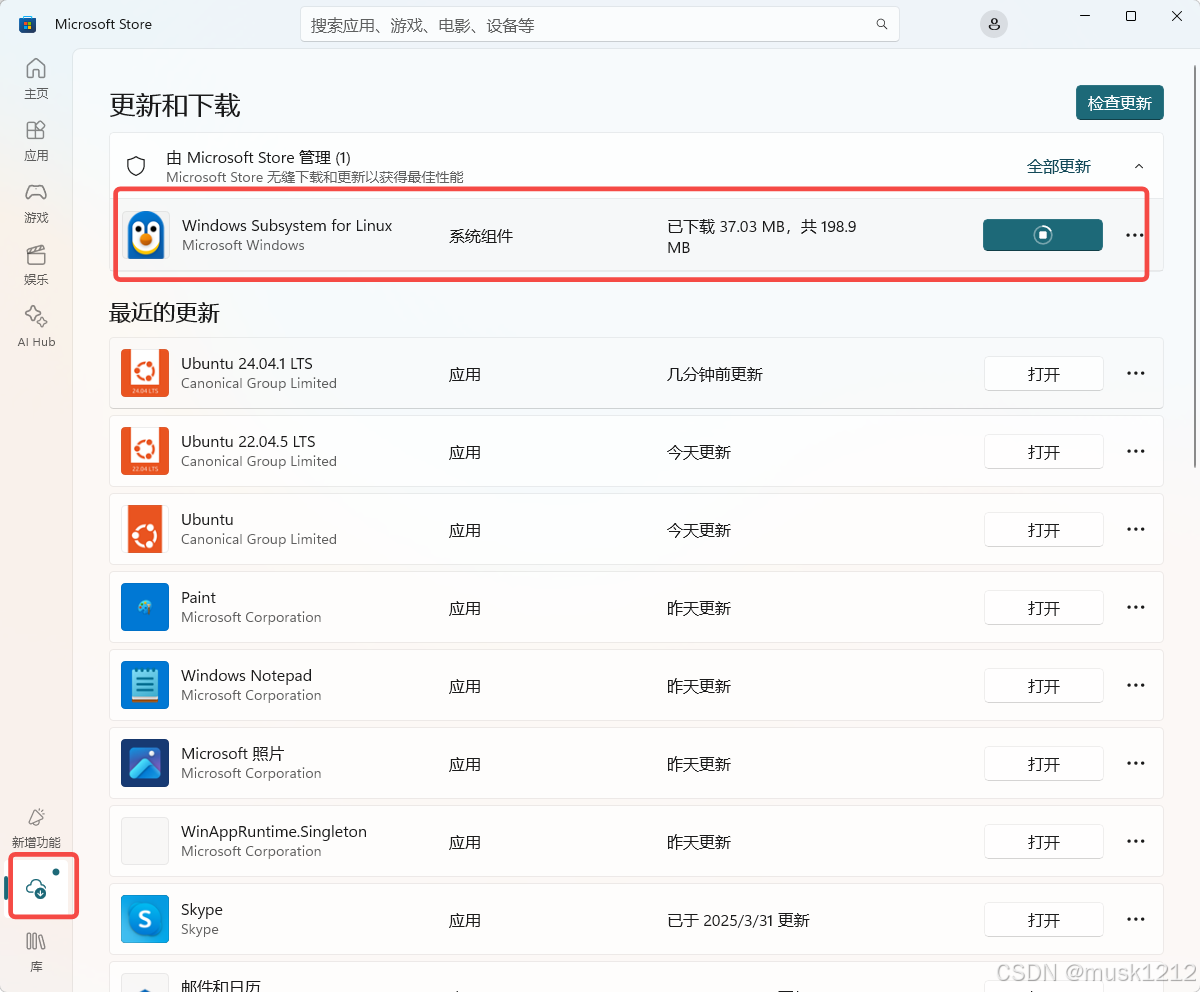This screenshot has height=992, width=1200.
Task: Open more options for plain Ubuntu row
Action: [1135, 529]
